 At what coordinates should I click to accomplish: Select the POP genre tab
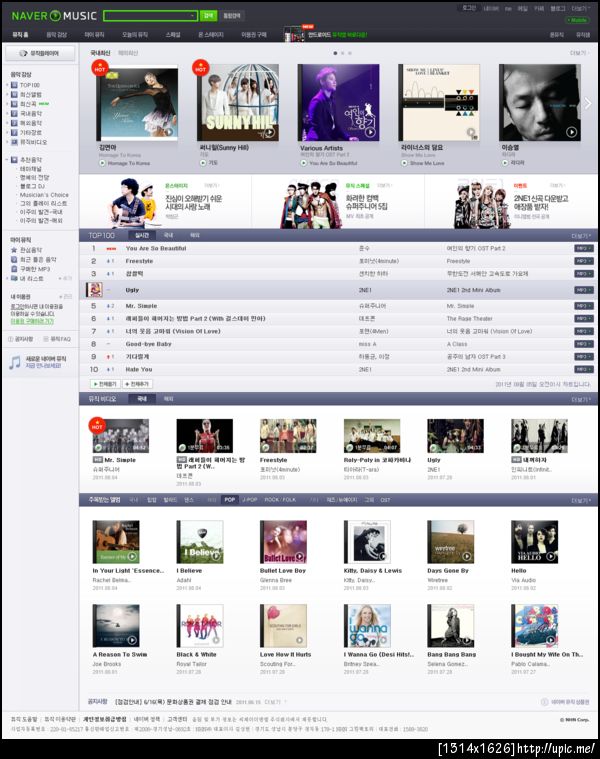coord(230,500)
